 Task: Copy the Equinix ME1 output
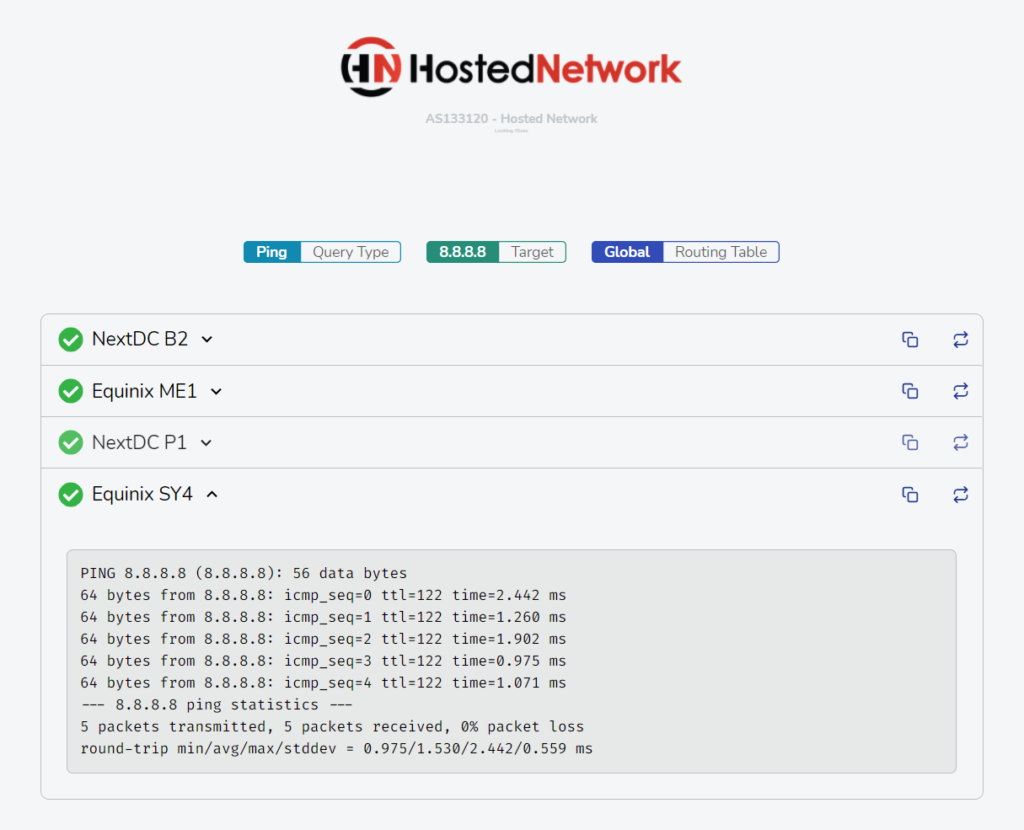tap(910, 391)
